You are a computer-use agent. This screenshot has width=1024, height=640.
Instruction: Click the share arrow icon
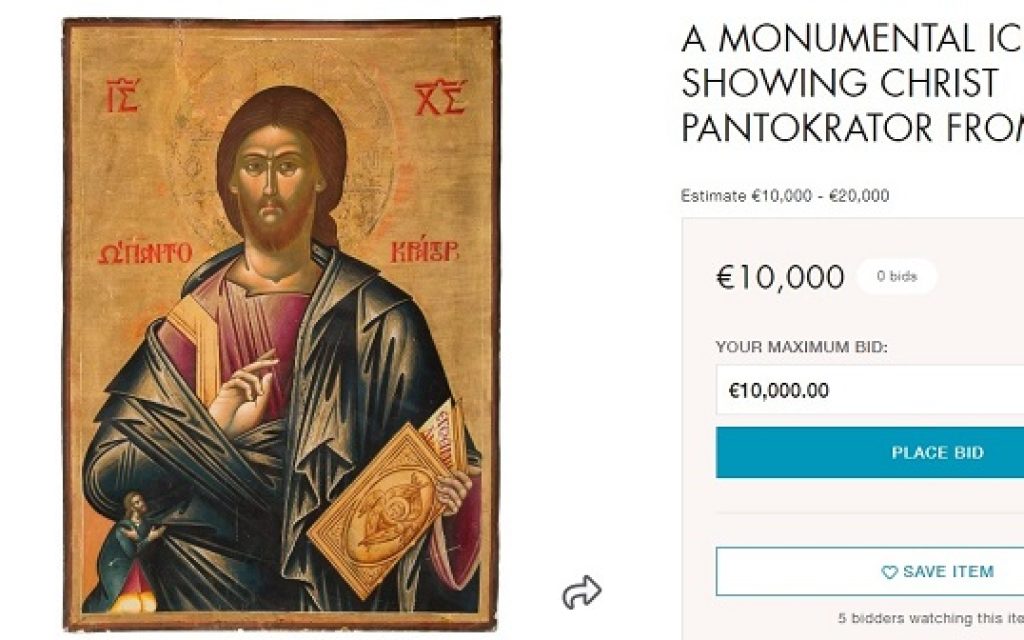(581, 593)
